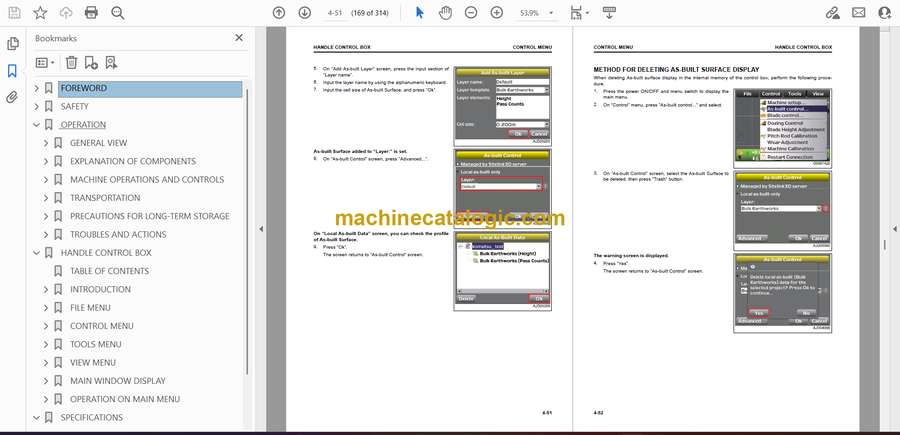Viewport: 900px width, 435px height.
Task: Open the share with others icon
Action: click(x=885, y=13)
